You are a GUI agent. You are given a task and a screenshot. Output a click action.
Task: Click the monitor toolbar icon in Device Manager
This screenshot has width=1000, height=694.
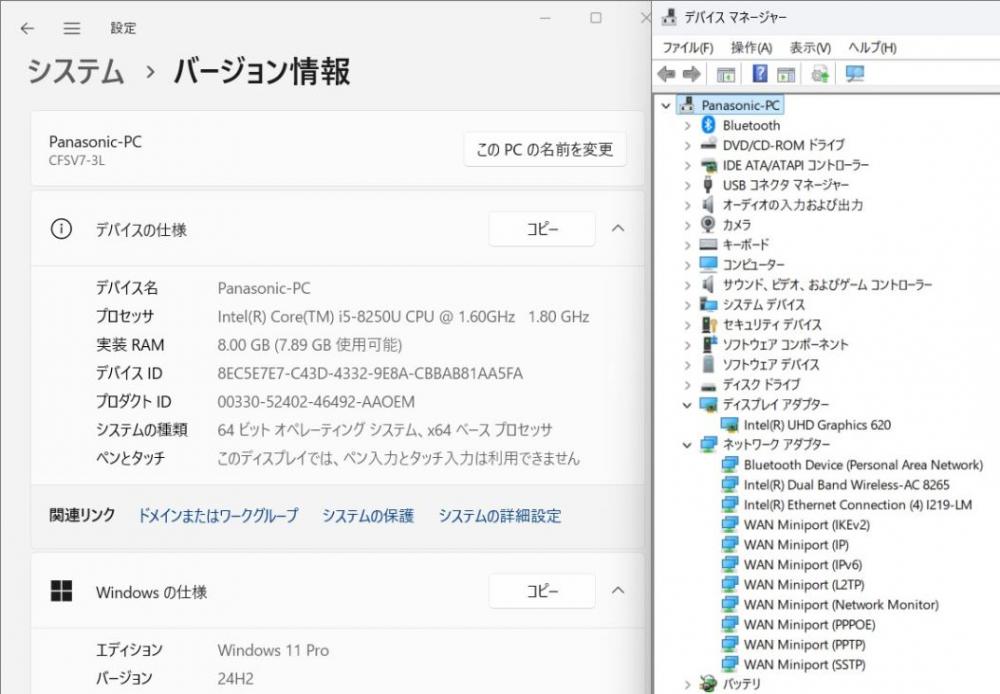tap(855, 74)
